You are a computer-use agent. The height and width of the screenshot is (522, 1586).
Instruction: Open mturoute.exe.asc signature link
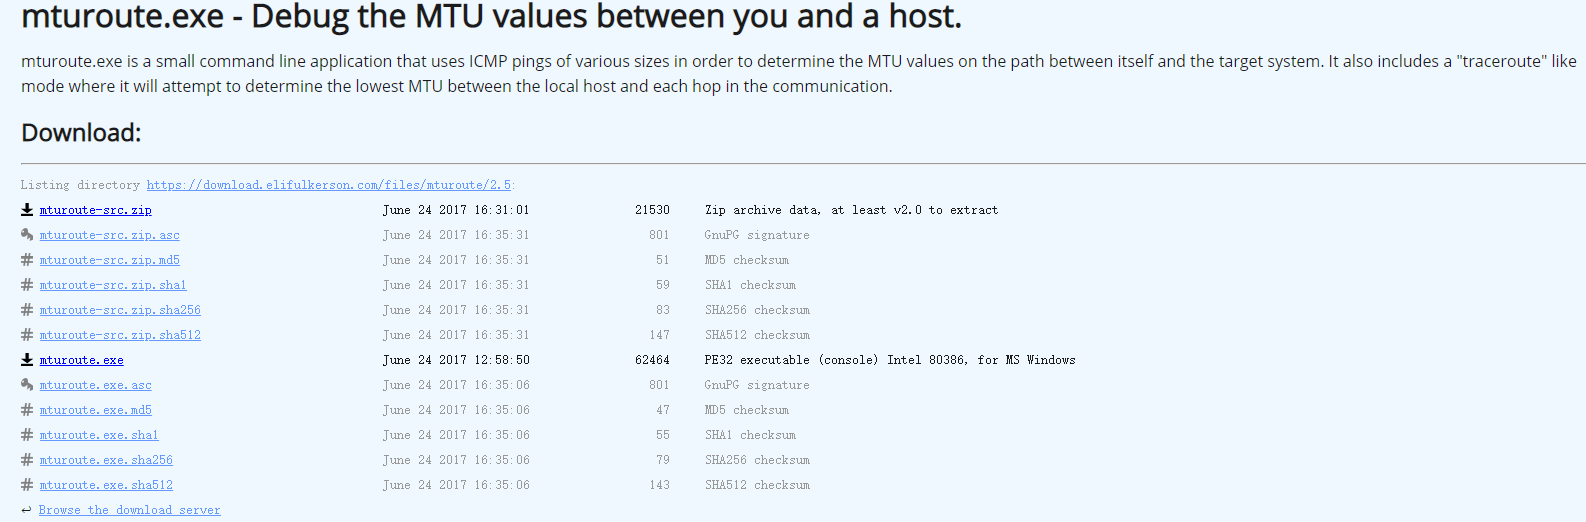pos(96,385)
